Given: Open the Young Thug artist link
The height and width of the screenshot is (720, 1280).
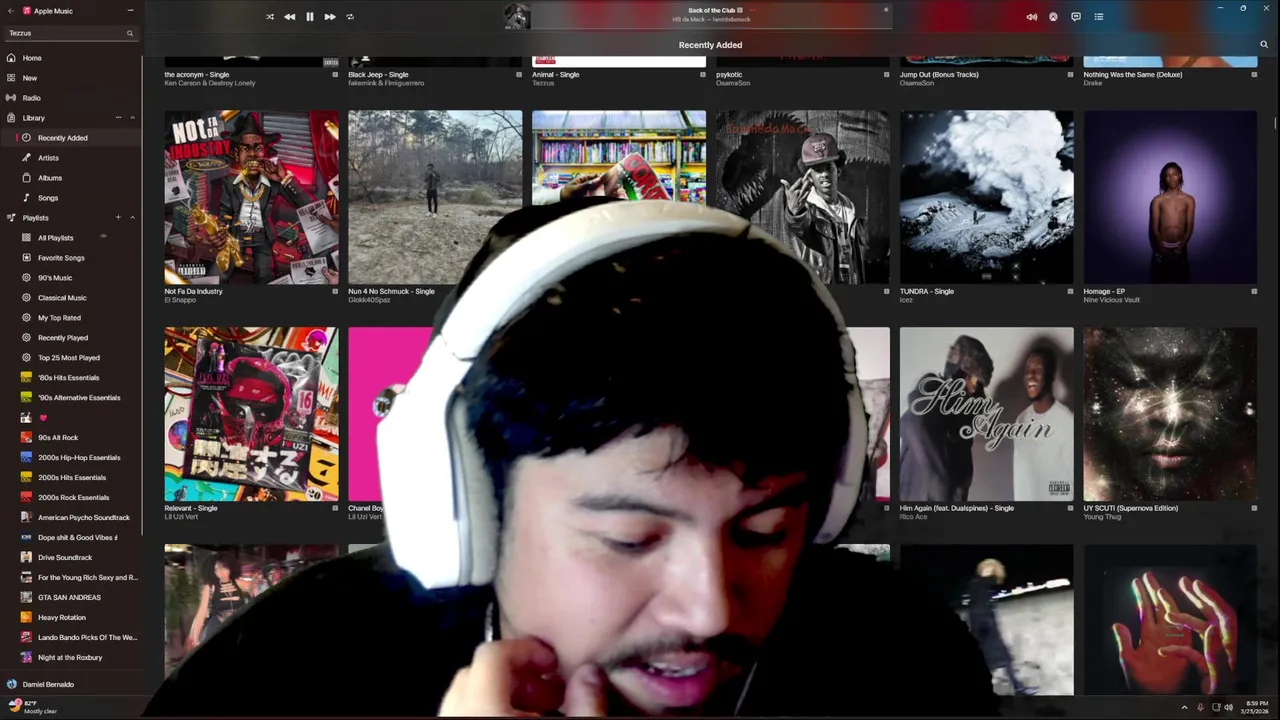Looking at the screenshot, I should (x=1101, y=517).
